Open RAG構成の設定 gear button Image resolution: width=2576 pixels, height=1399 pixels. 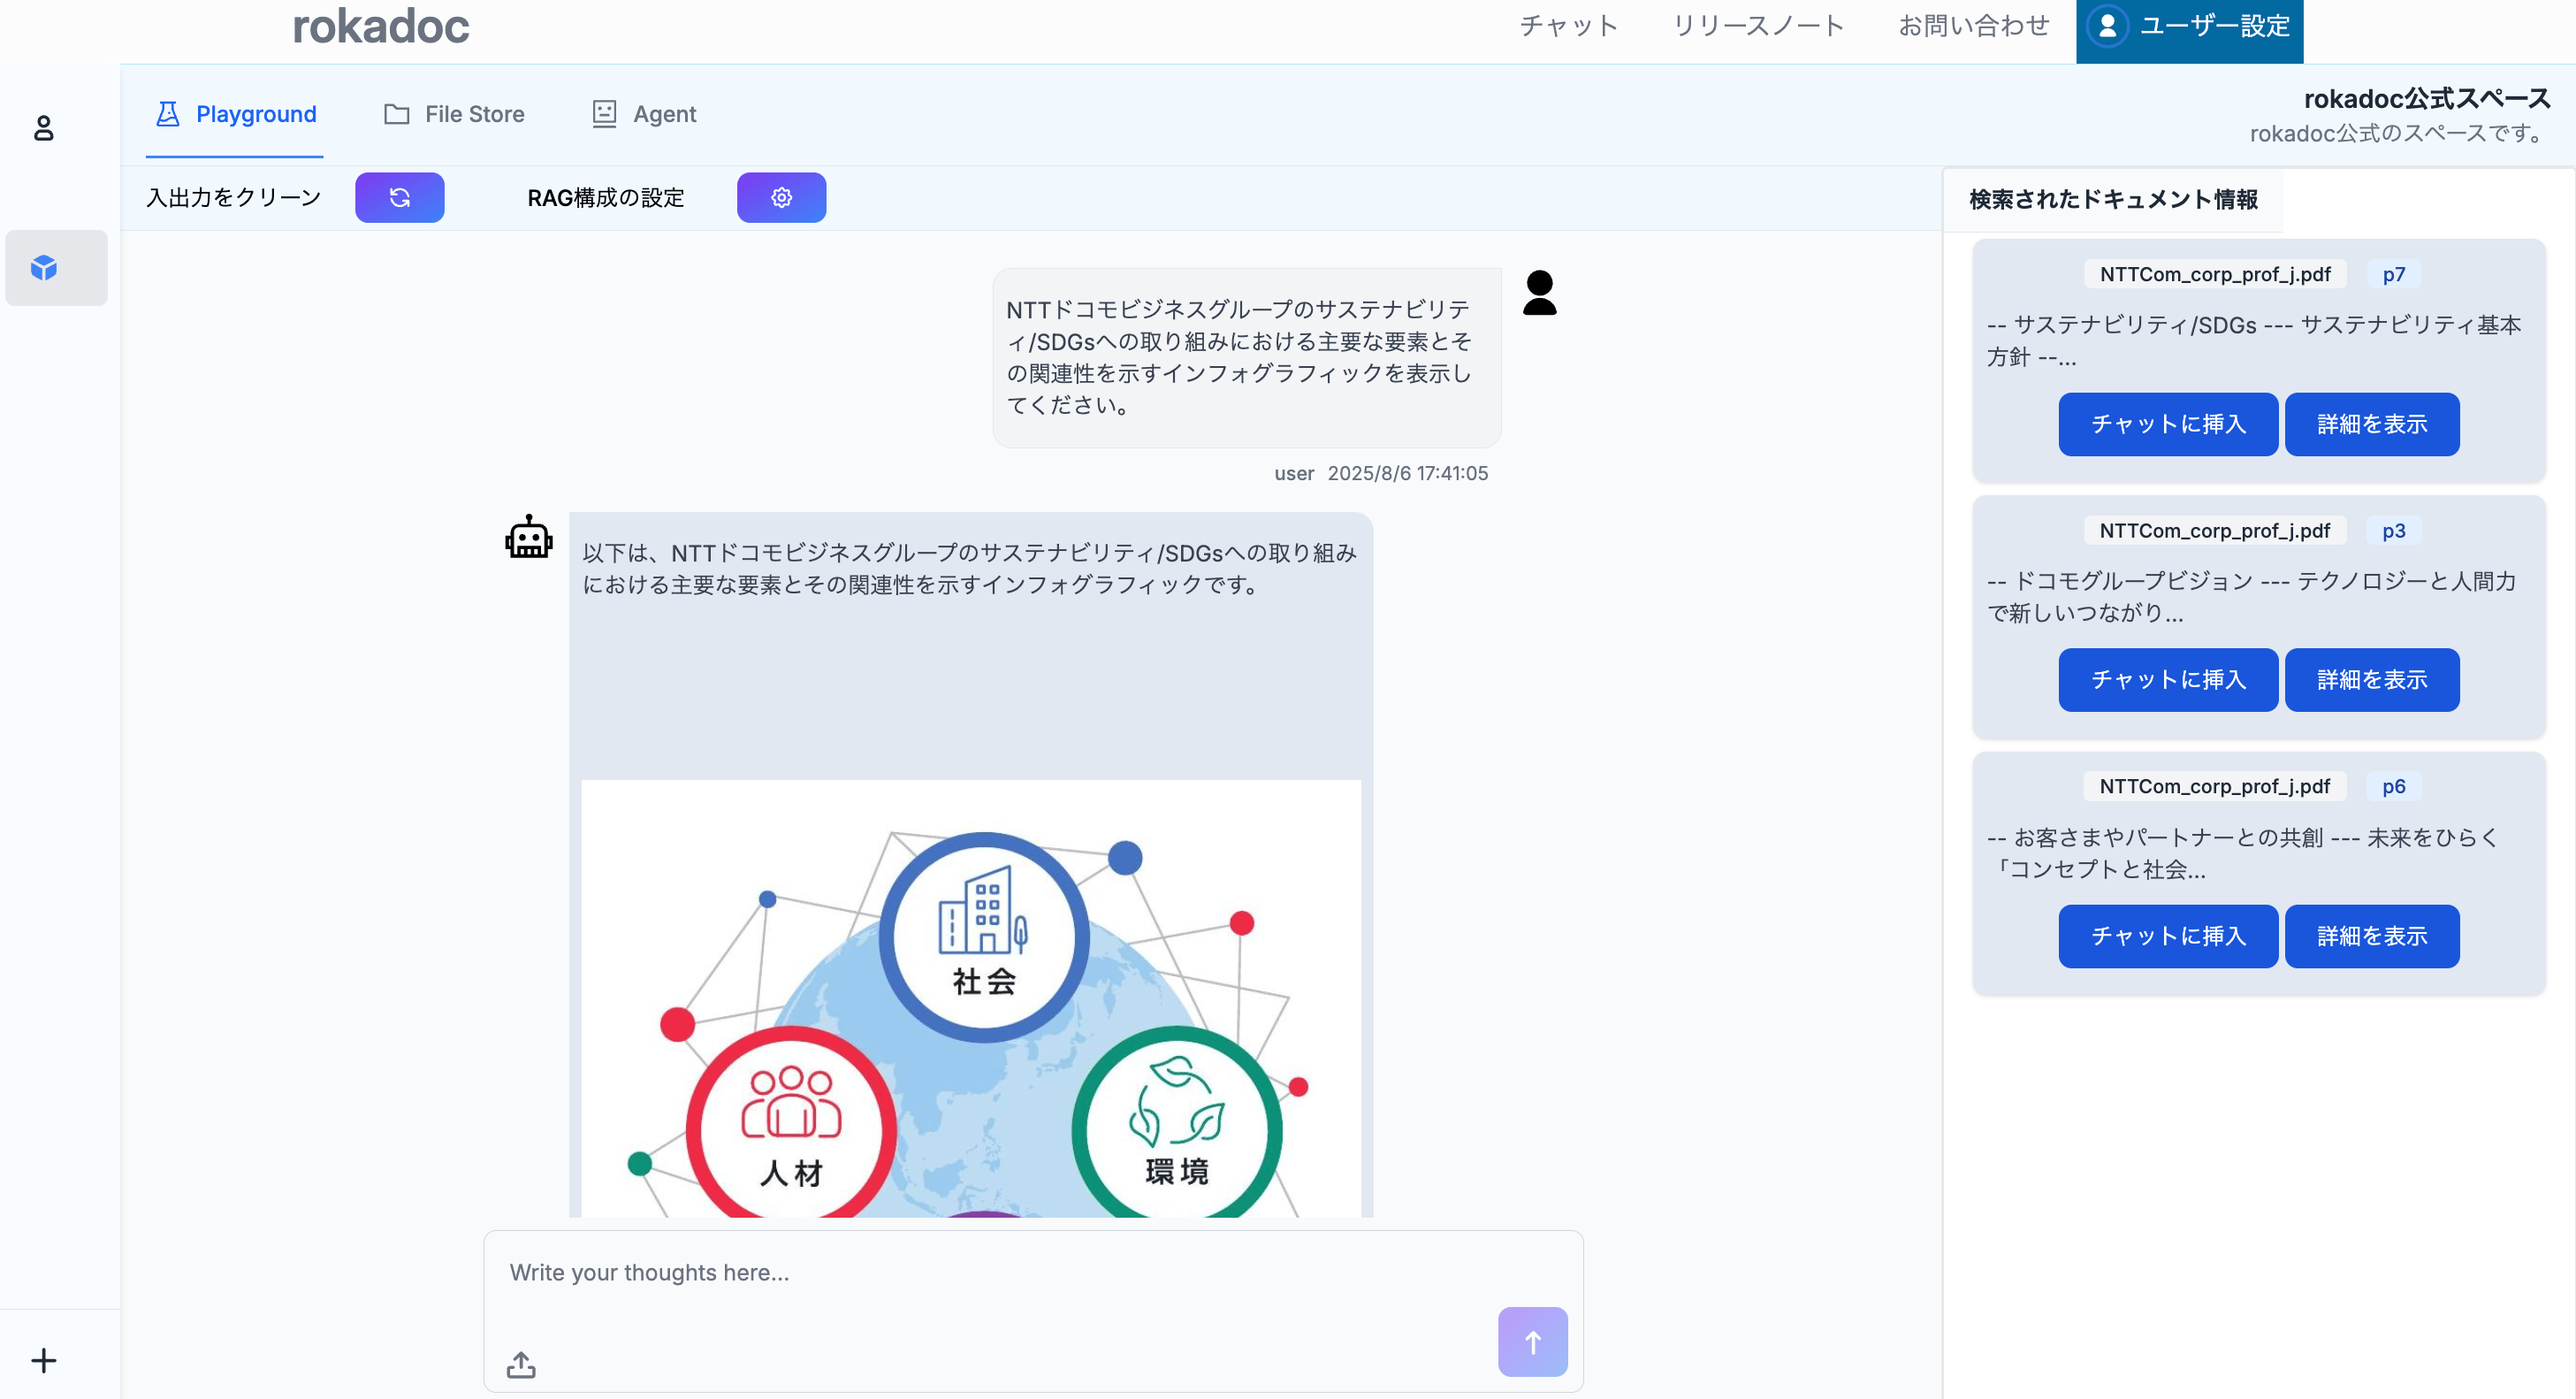(781, 197)
